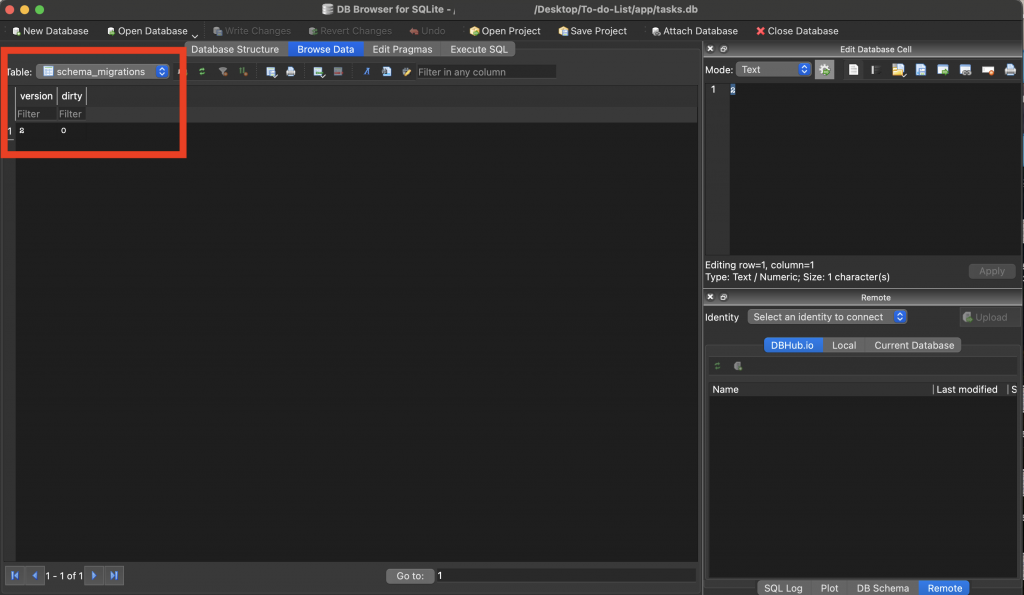Switch to the Local tab in Remote
This screenshot has width=1024, height=595.
[844, 345]
